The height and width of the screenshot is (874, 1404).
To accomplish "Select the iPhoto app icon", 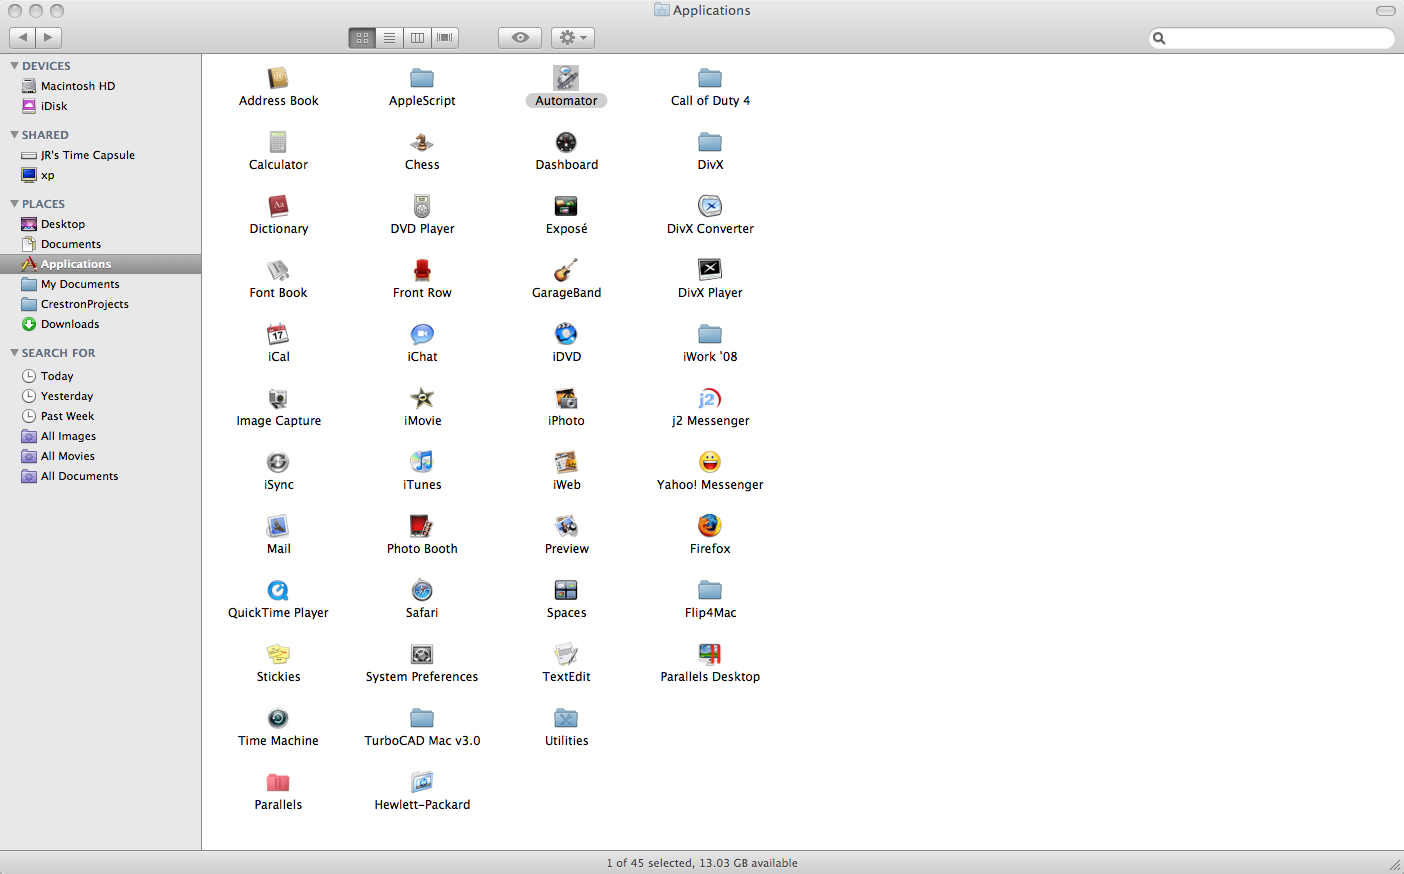I will 566,398.
